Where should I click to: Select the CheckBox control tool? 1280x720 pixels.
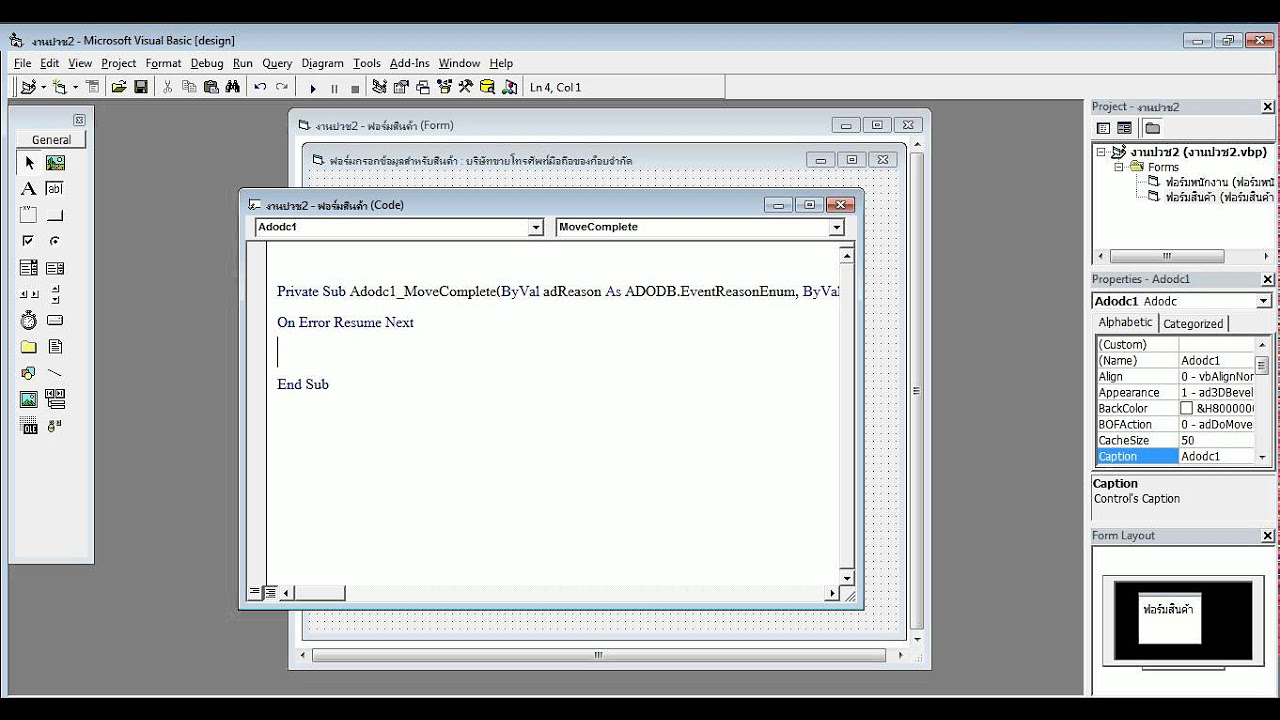(28, 241)
